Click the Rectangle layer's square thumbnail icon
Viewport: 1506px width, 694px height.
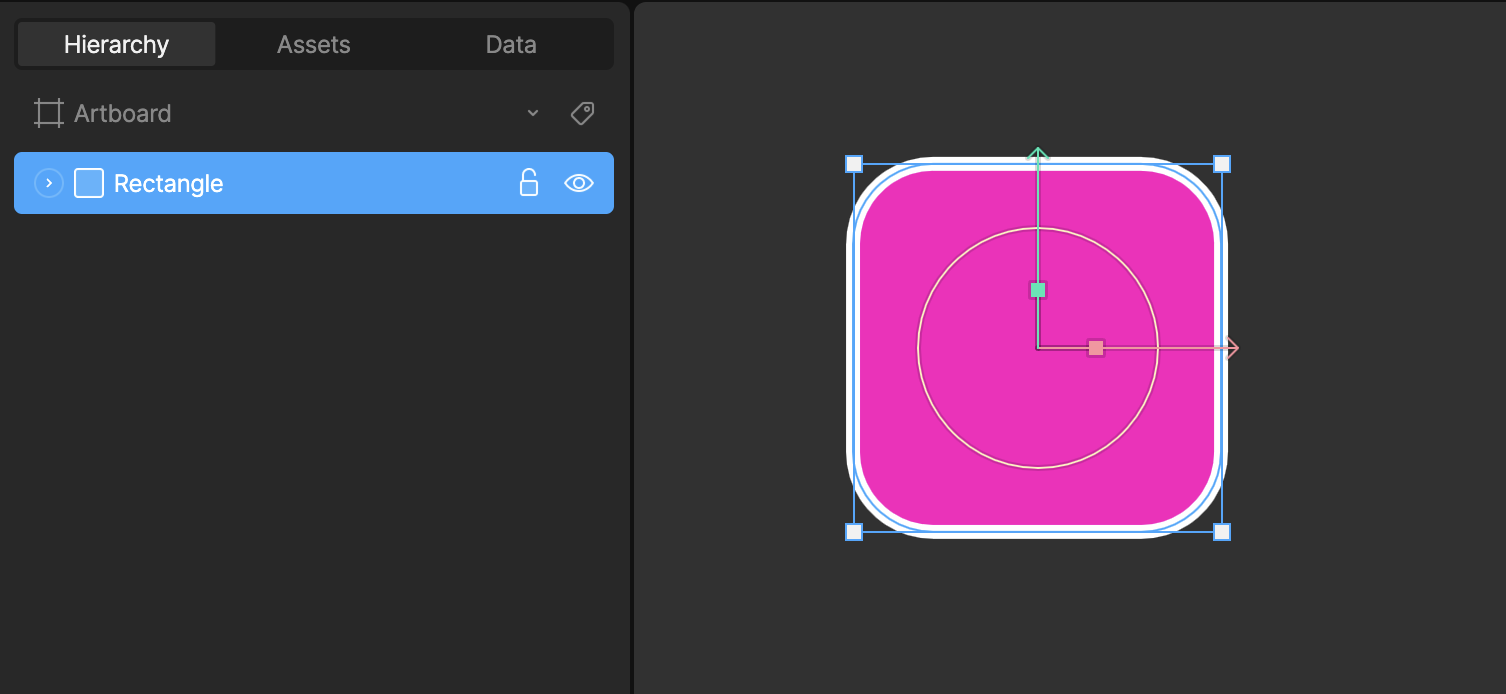88,183
